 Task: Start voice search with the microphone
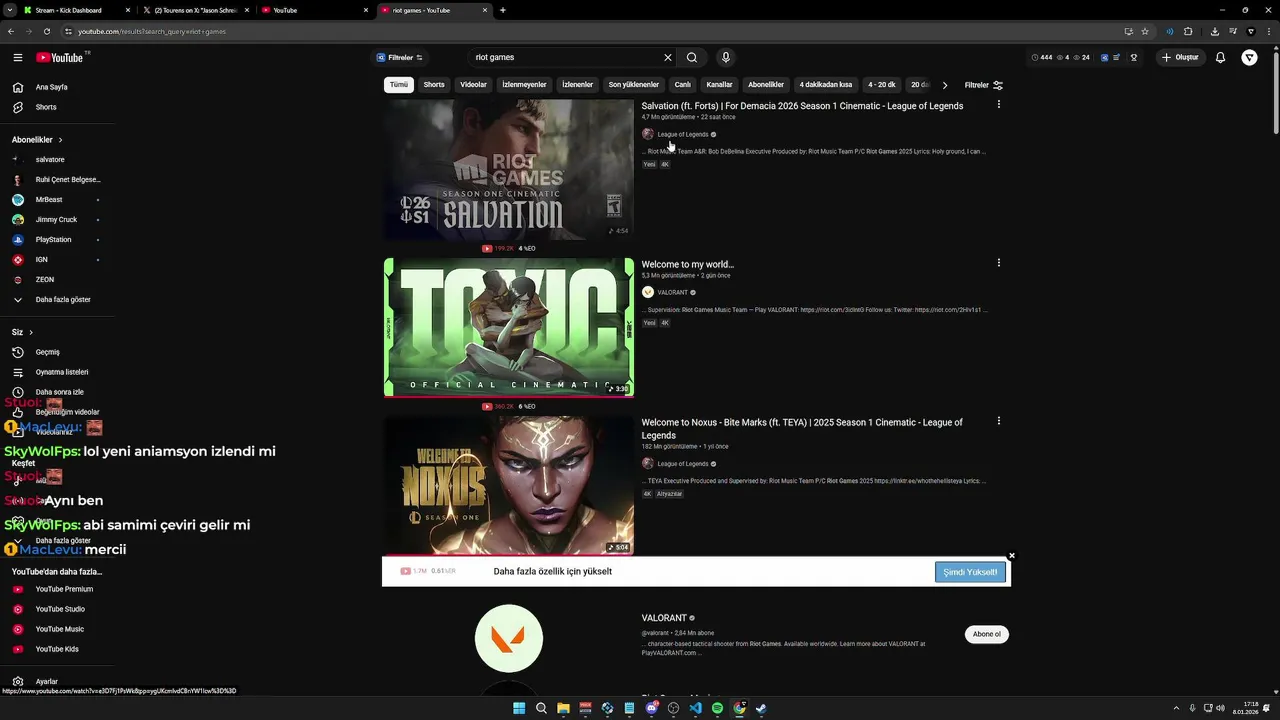pos(726,57)
